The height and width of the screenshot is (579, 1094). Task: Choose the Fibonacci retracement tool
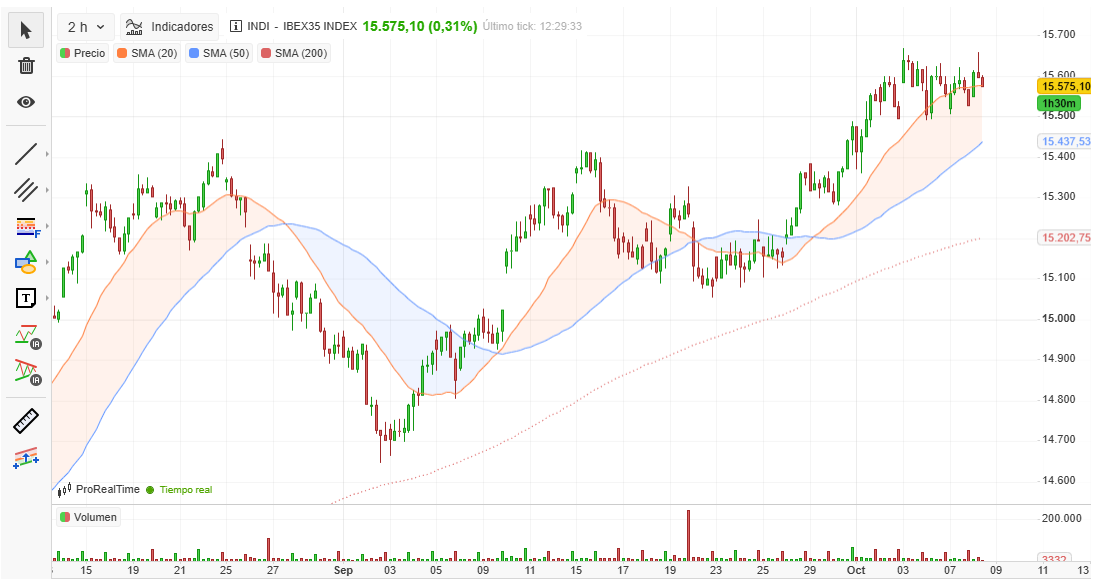click(x=26, y=227)
